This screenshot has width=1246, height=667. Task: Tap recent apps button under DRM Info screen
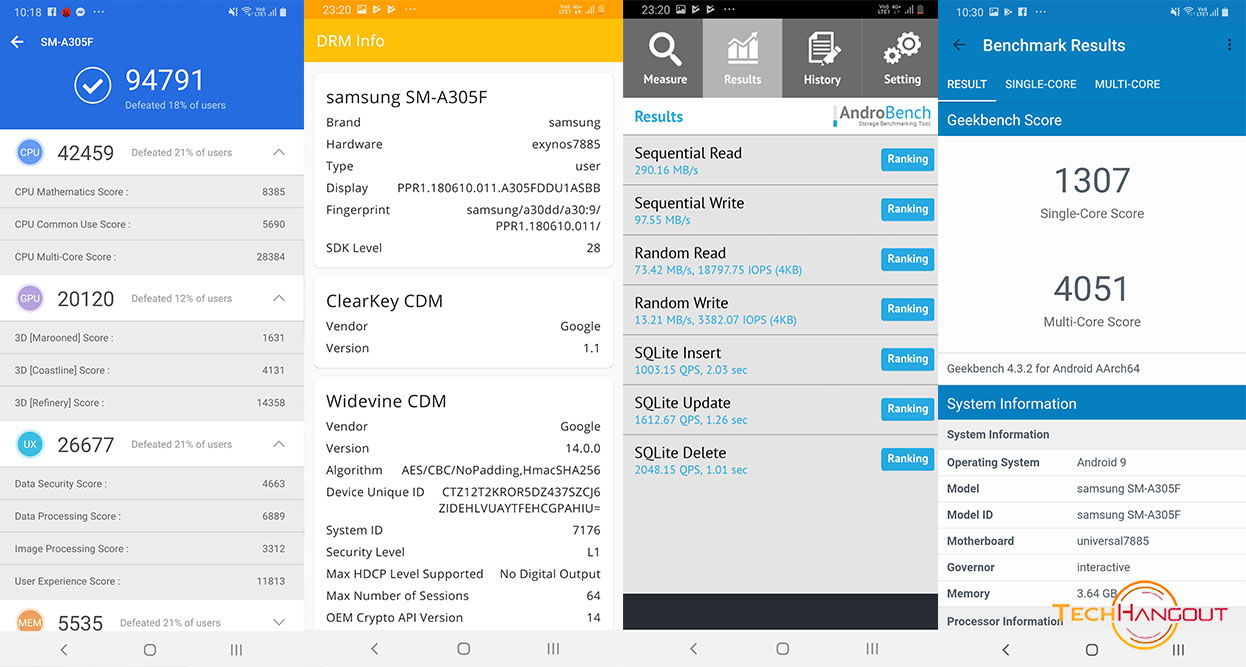553,649
